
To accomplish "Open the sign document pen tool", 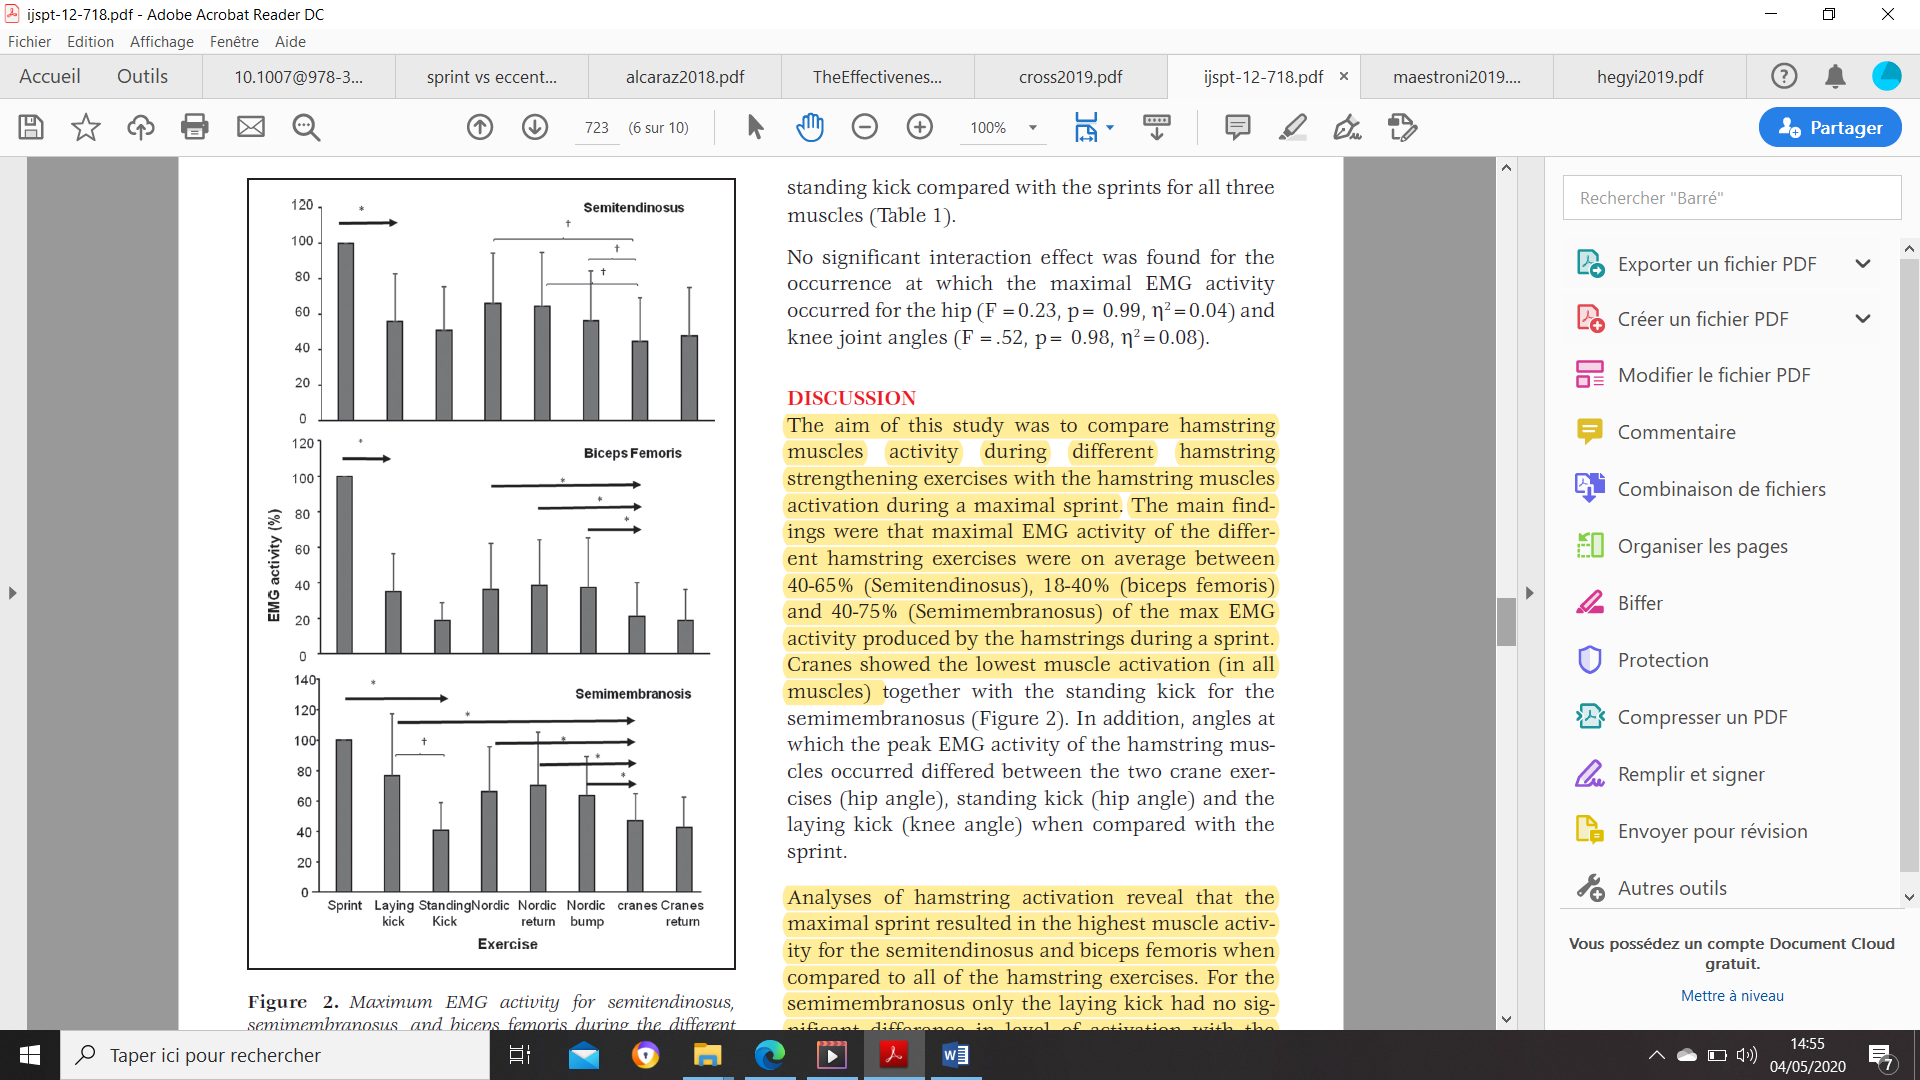I will [x=1347, y=127].
